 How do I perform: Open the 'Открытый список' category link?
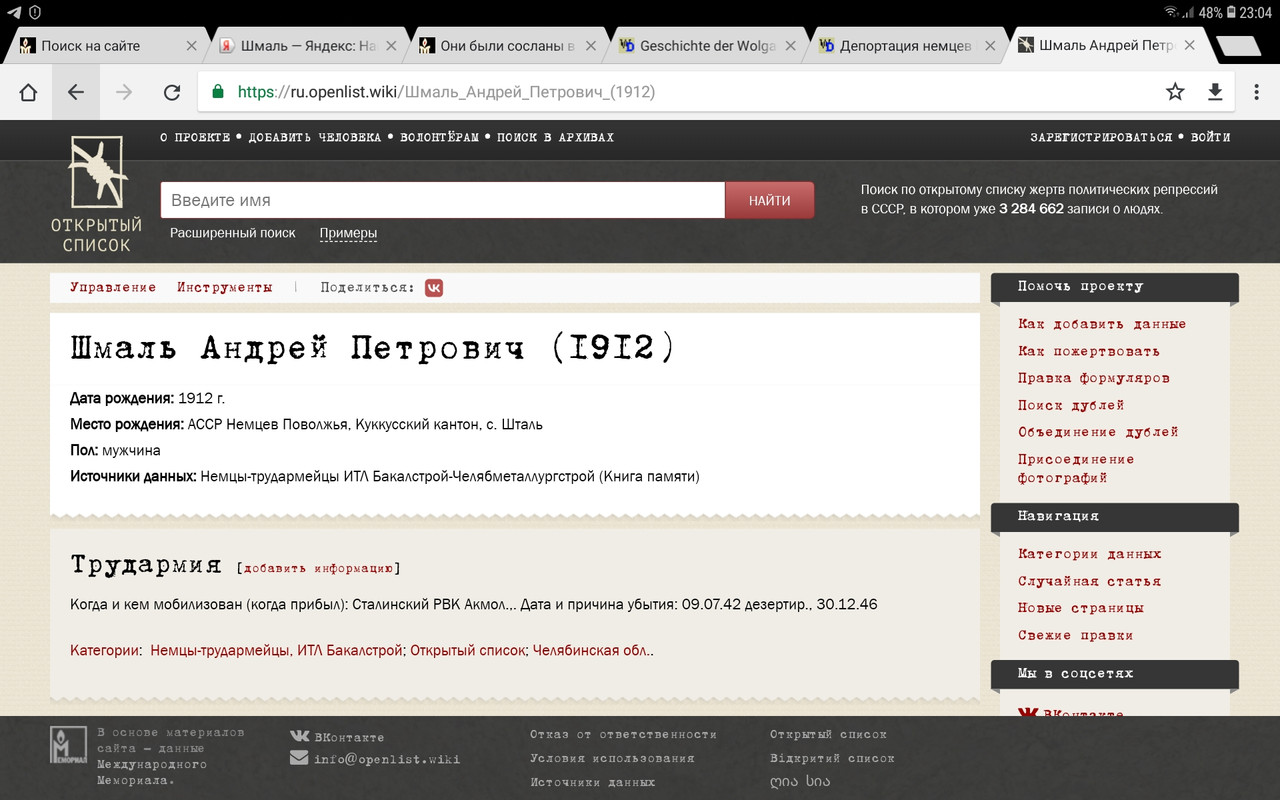click(x=468, y=650)
